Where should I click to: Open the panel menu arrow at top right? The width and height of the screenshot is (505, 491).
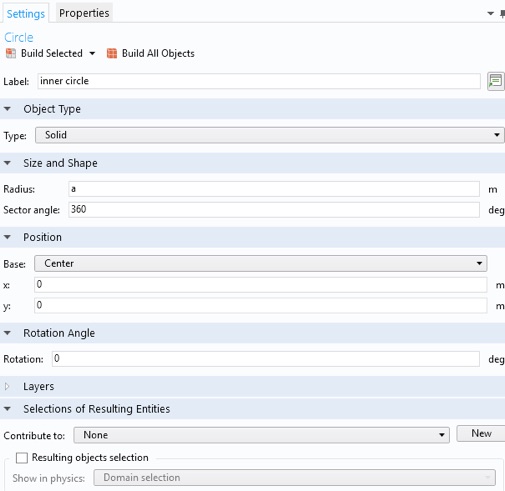click(490, 13)
